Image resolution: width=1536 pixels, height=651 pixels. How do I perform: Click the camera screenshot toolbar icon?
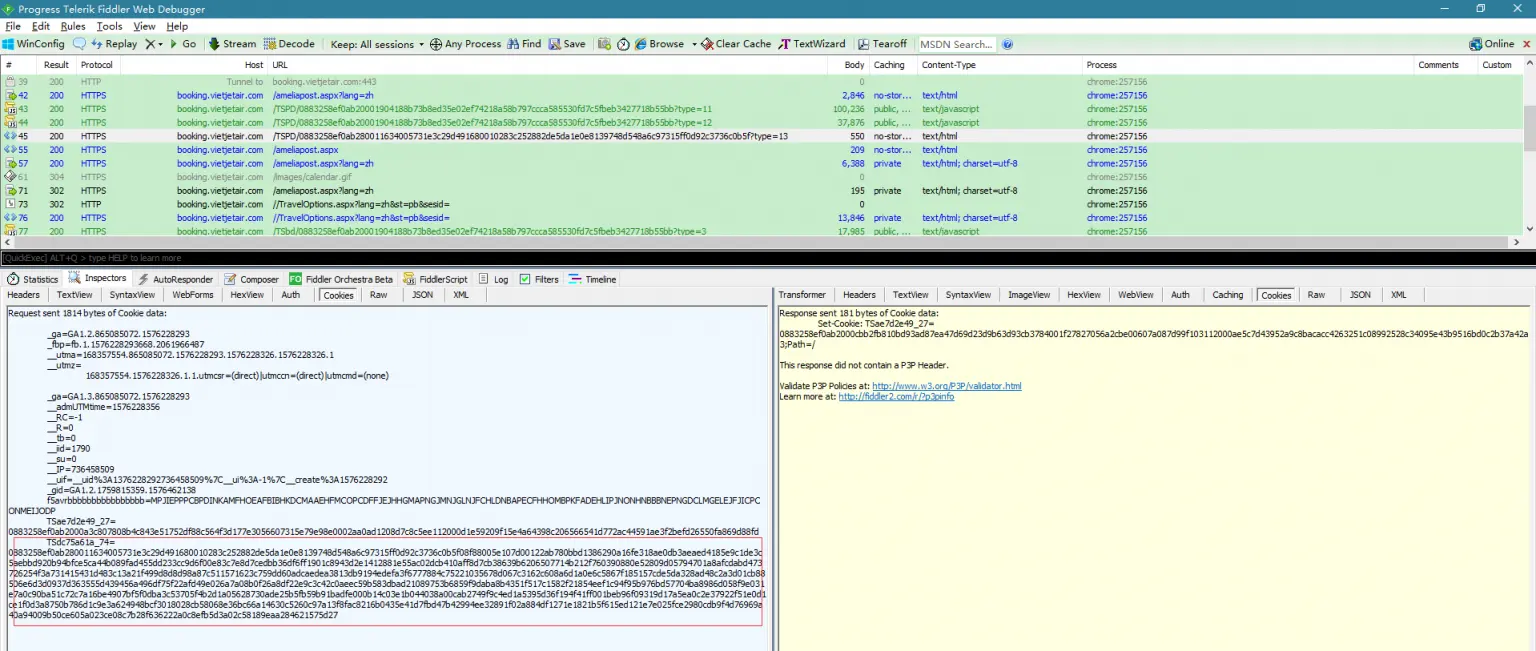[605, 44]
